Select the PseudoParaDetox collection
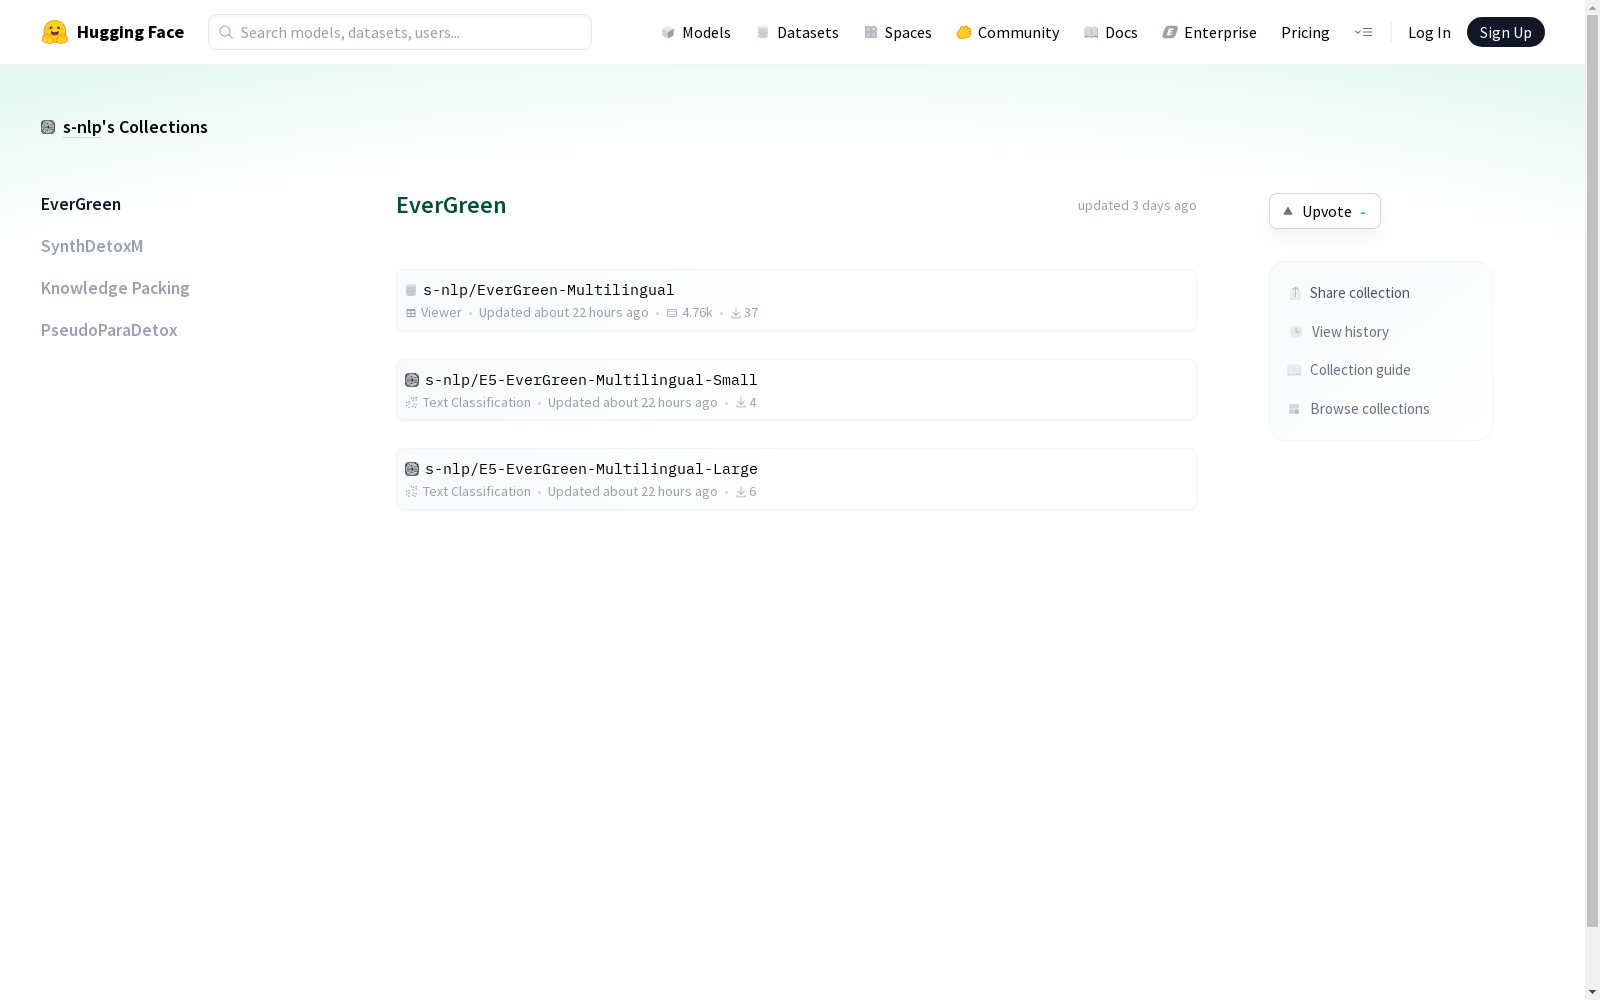This screenshot has width=1600, height=1000. 109,330
